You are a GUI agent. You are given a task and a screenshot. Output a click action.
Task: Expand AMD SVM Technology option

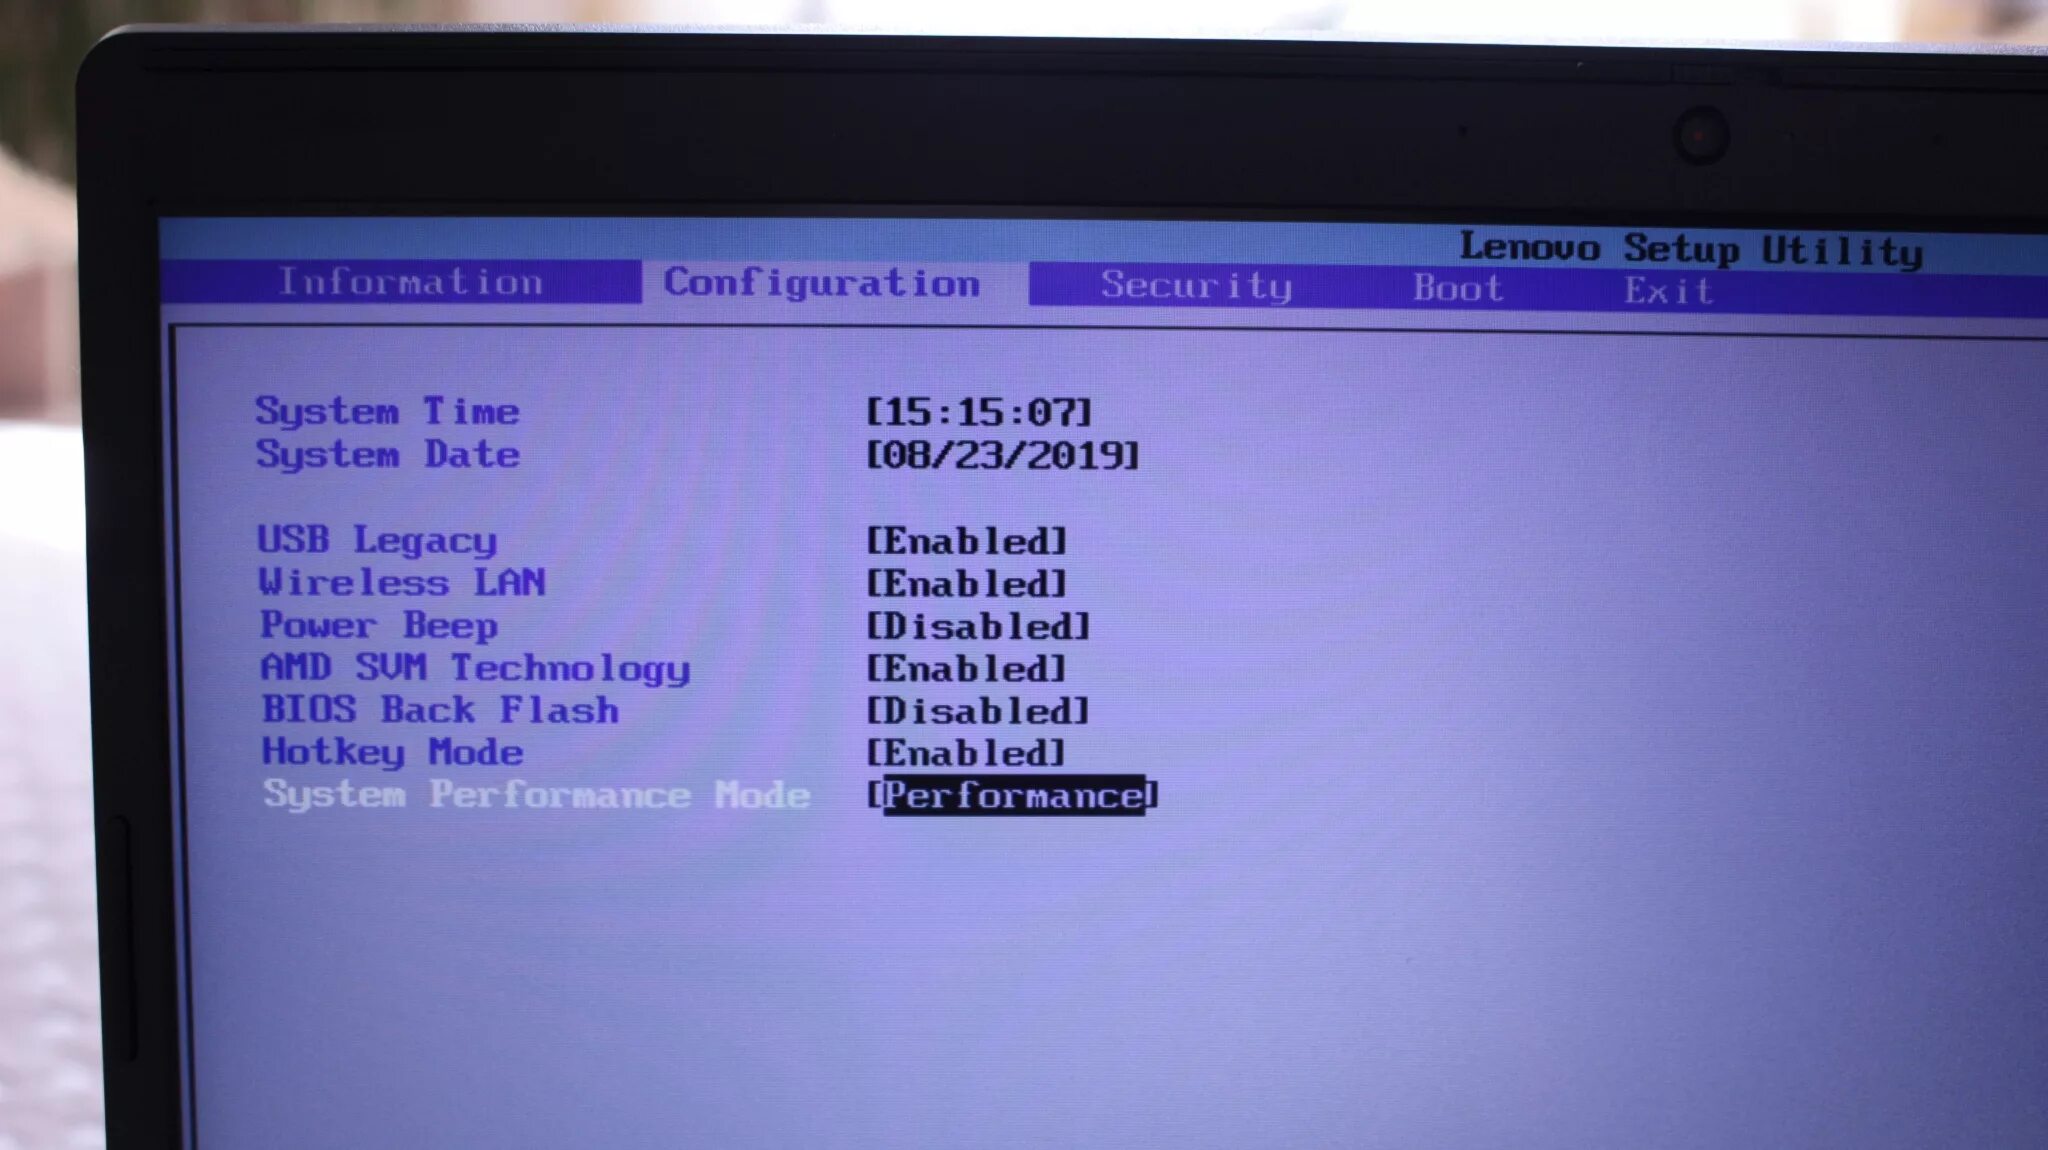965,668
